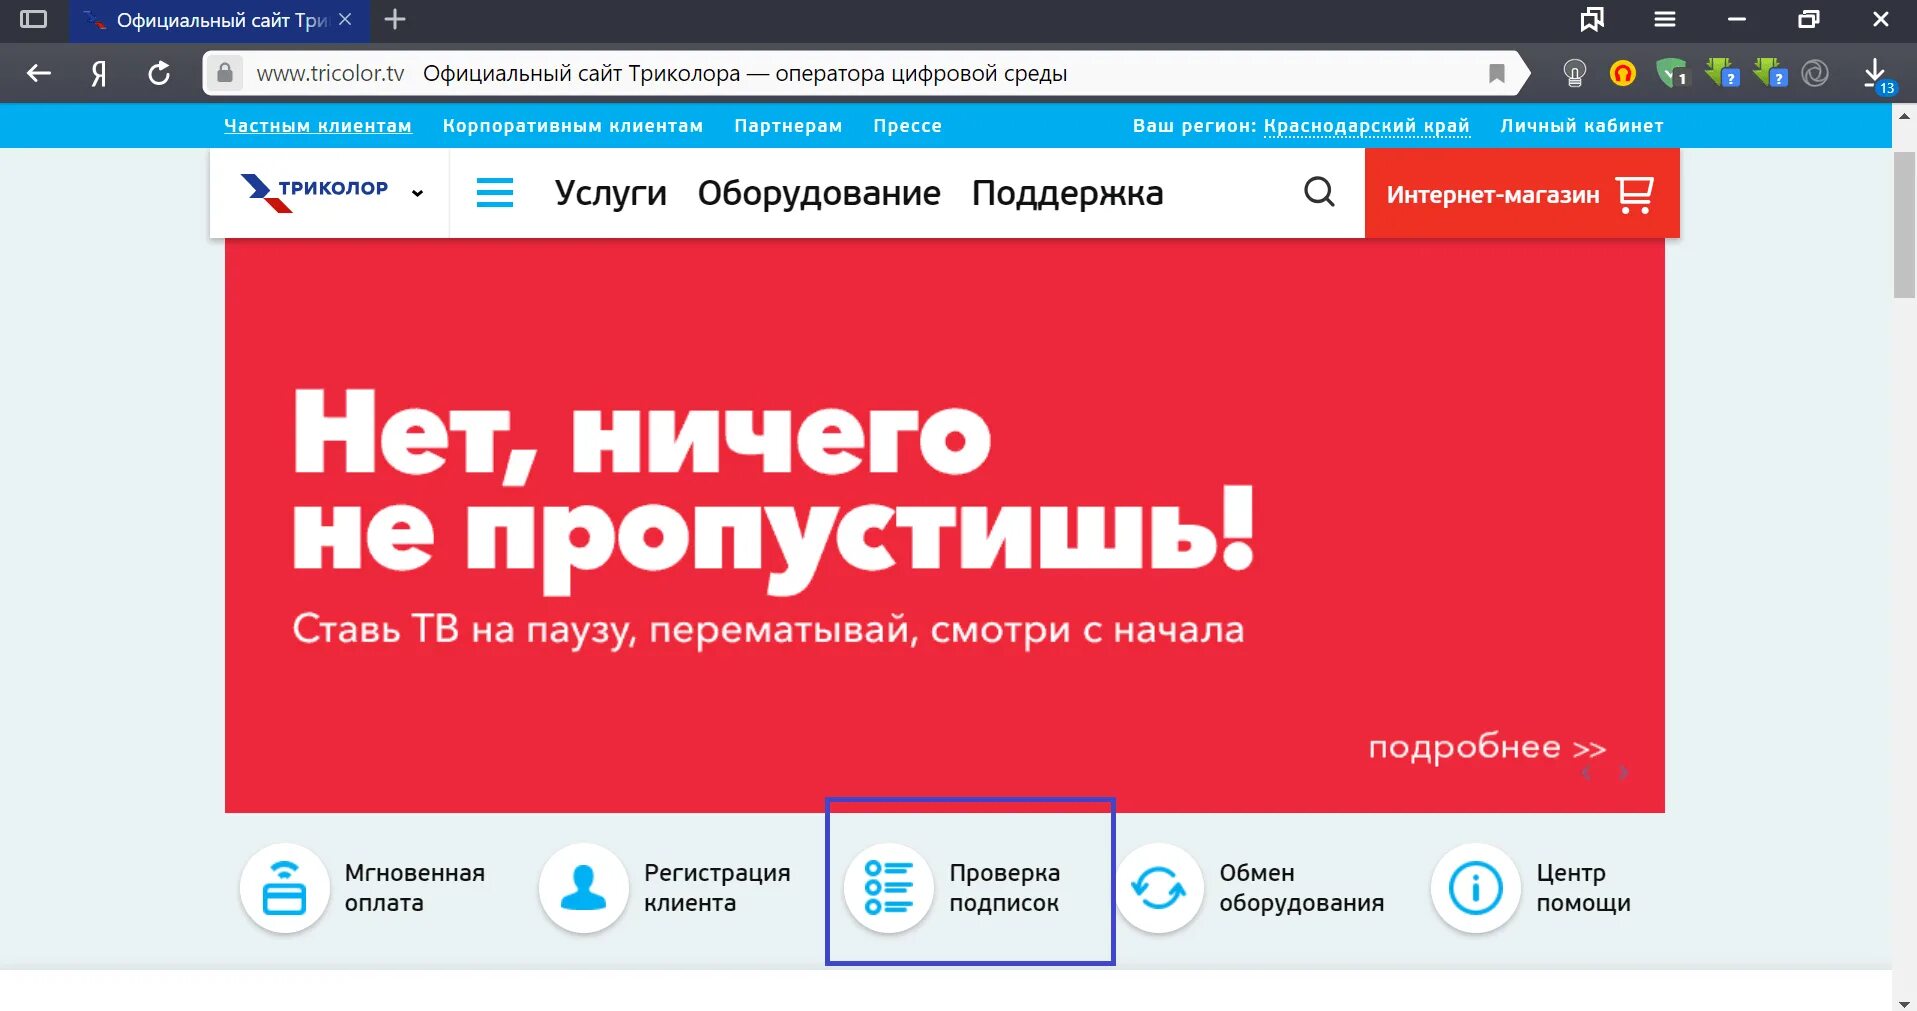Click the second green download-arrow extension icon
The height and width of the screenshot is (1011, 1917).
click(x=1769, y=73)
